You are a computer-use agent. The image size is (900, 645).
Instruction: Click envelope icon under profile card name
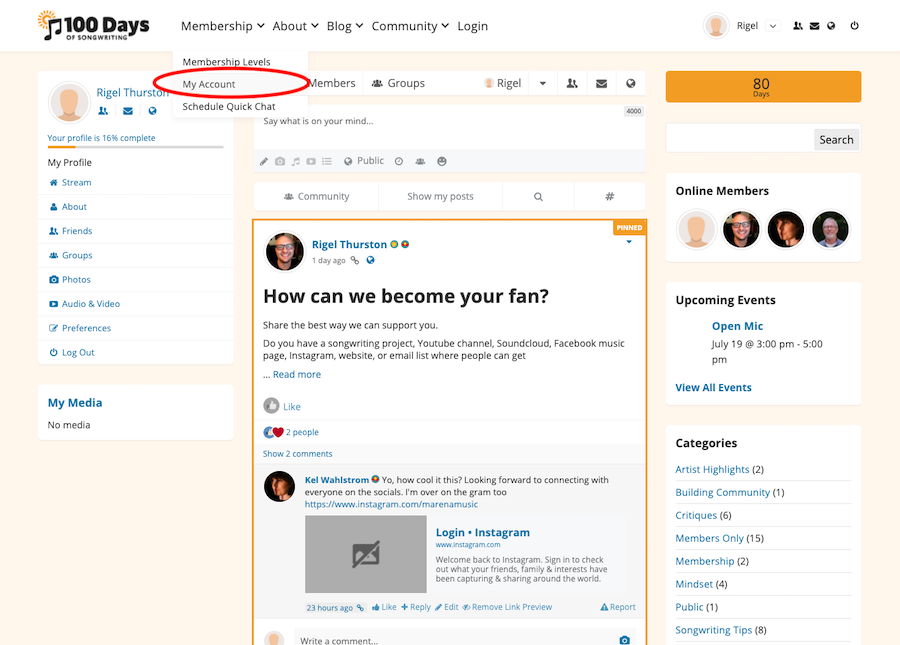click(x=128, y=111)
